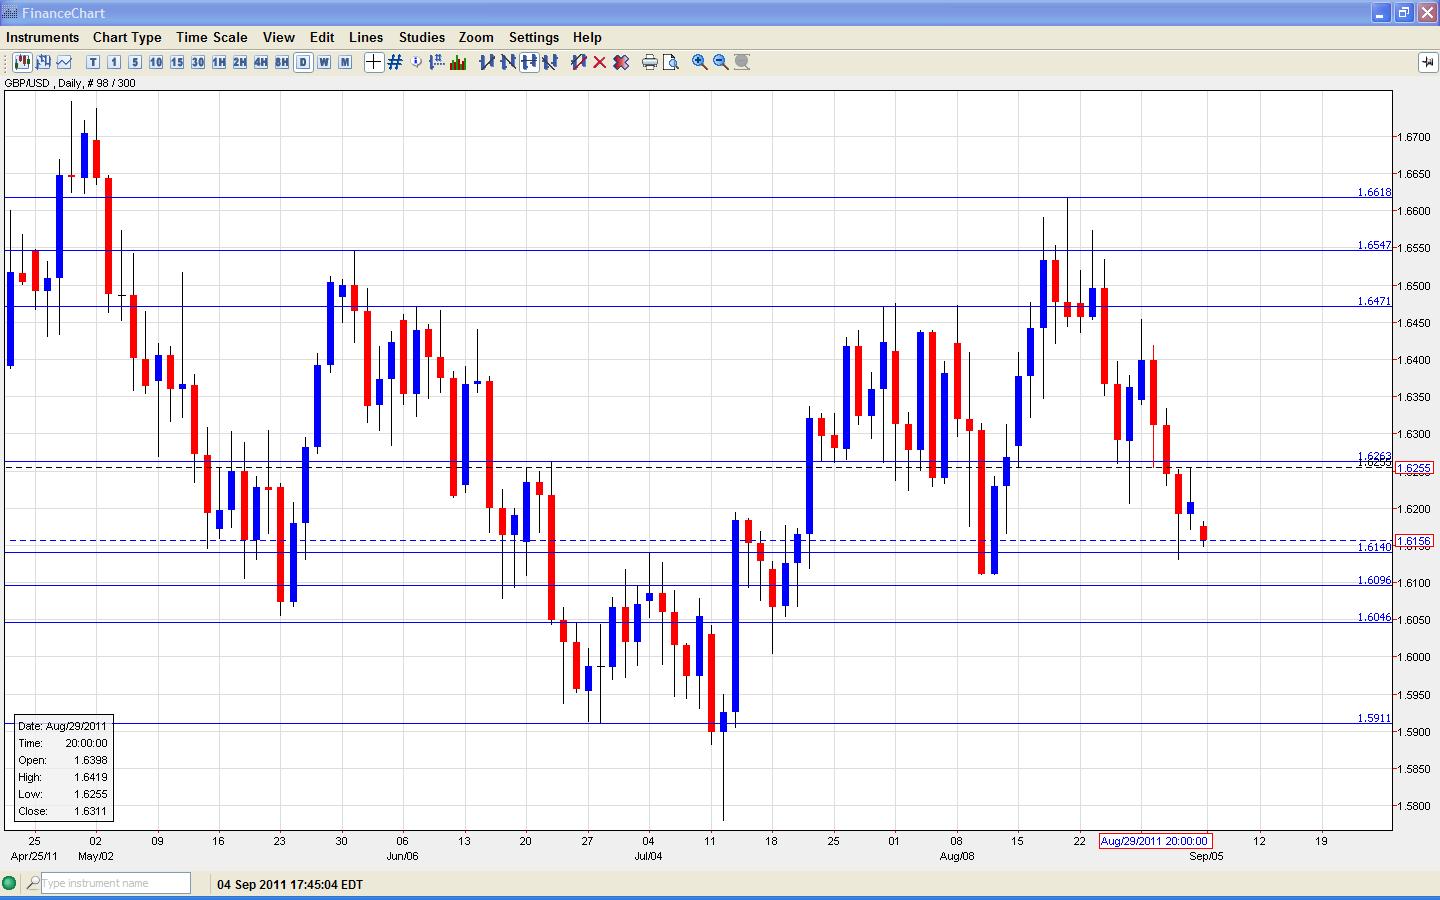The height and width of the screenshot is (900, 1440).
Task: Choose the first trend line drawing tool
Action: click(487, 62)
